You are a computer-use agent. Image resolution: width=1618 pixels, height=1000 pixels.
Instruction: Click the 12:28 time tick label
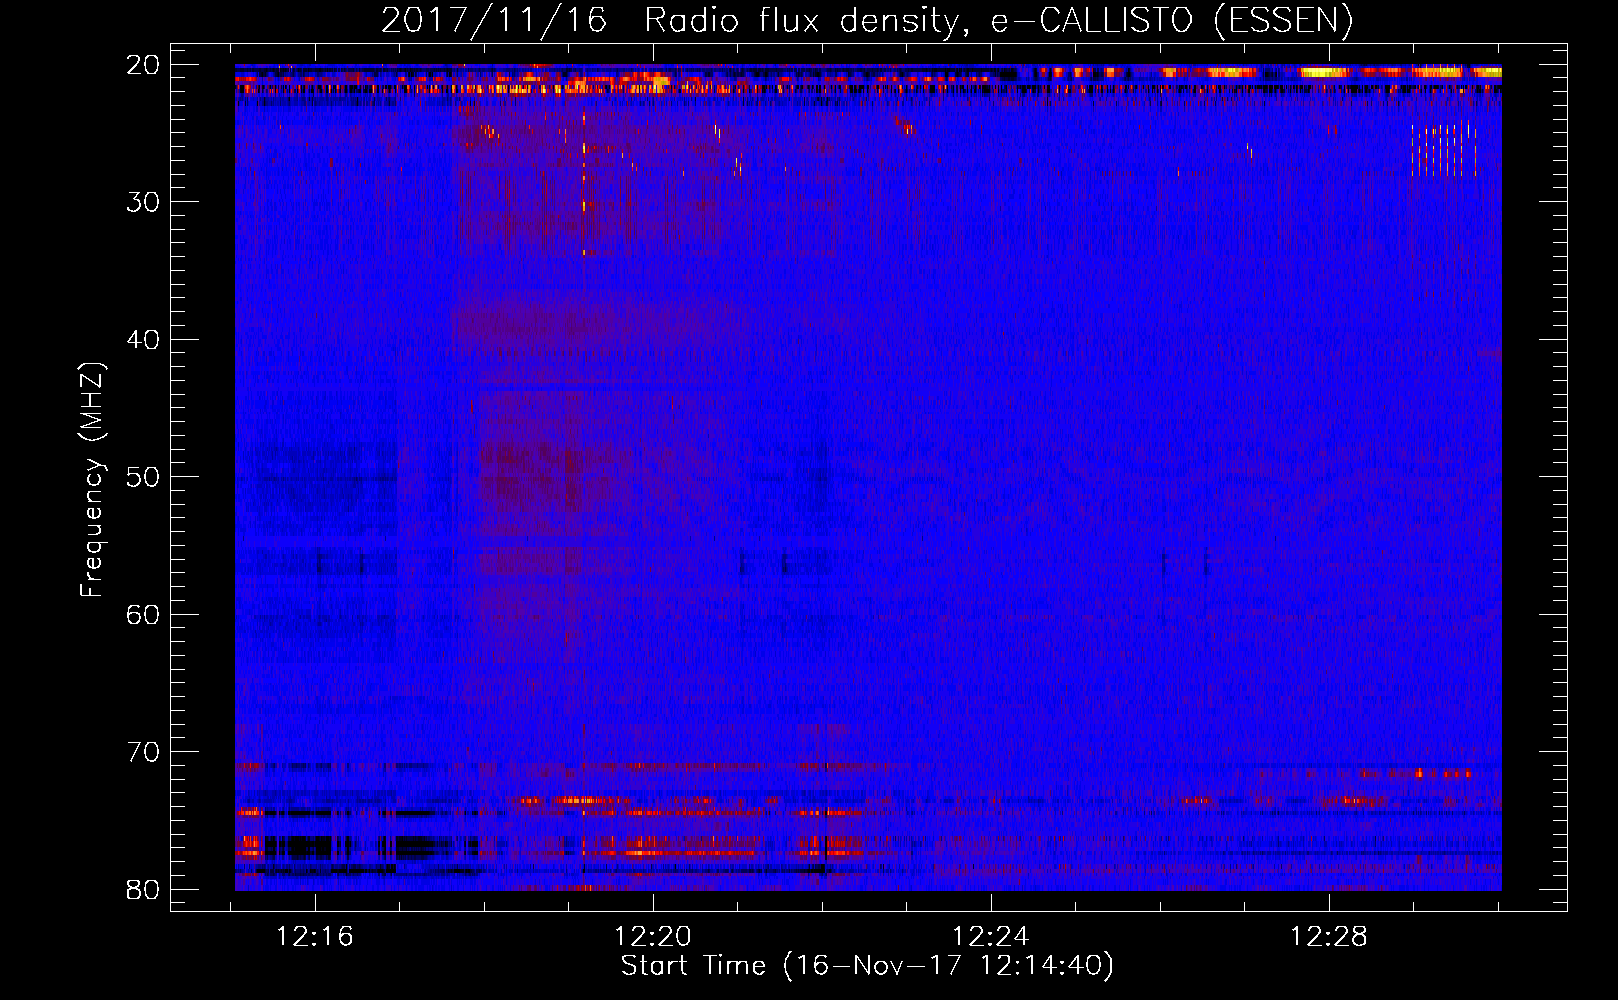(1329, 937)
